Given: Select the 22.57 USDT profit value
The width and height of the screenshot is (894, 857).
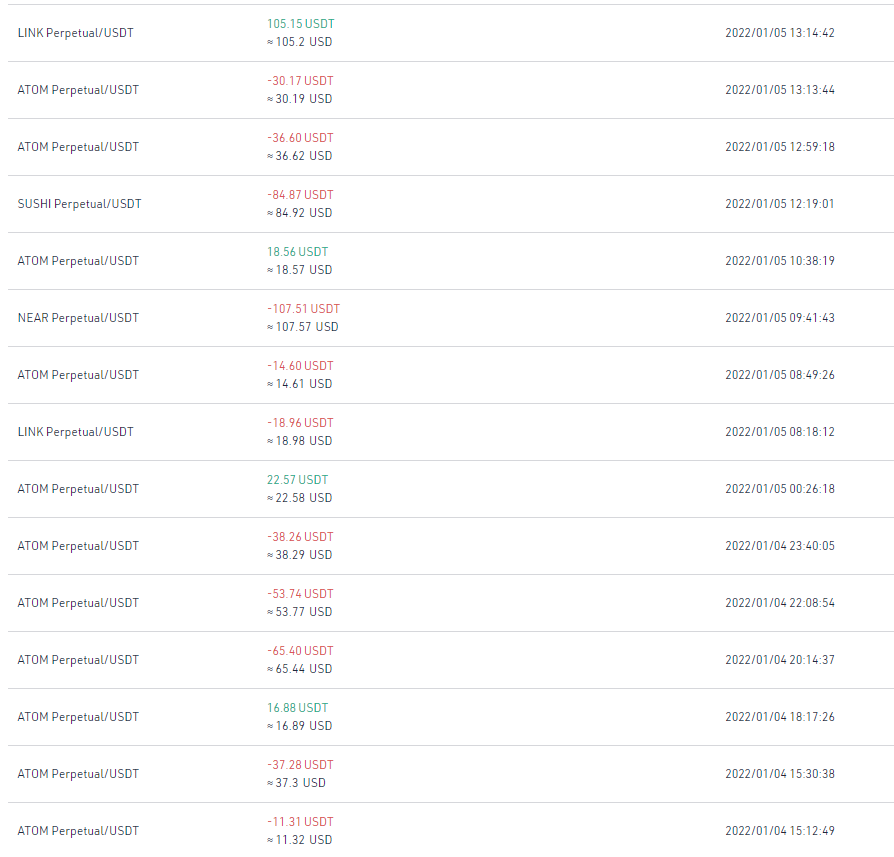Looking at the screenshot, I should coord(298,480).
